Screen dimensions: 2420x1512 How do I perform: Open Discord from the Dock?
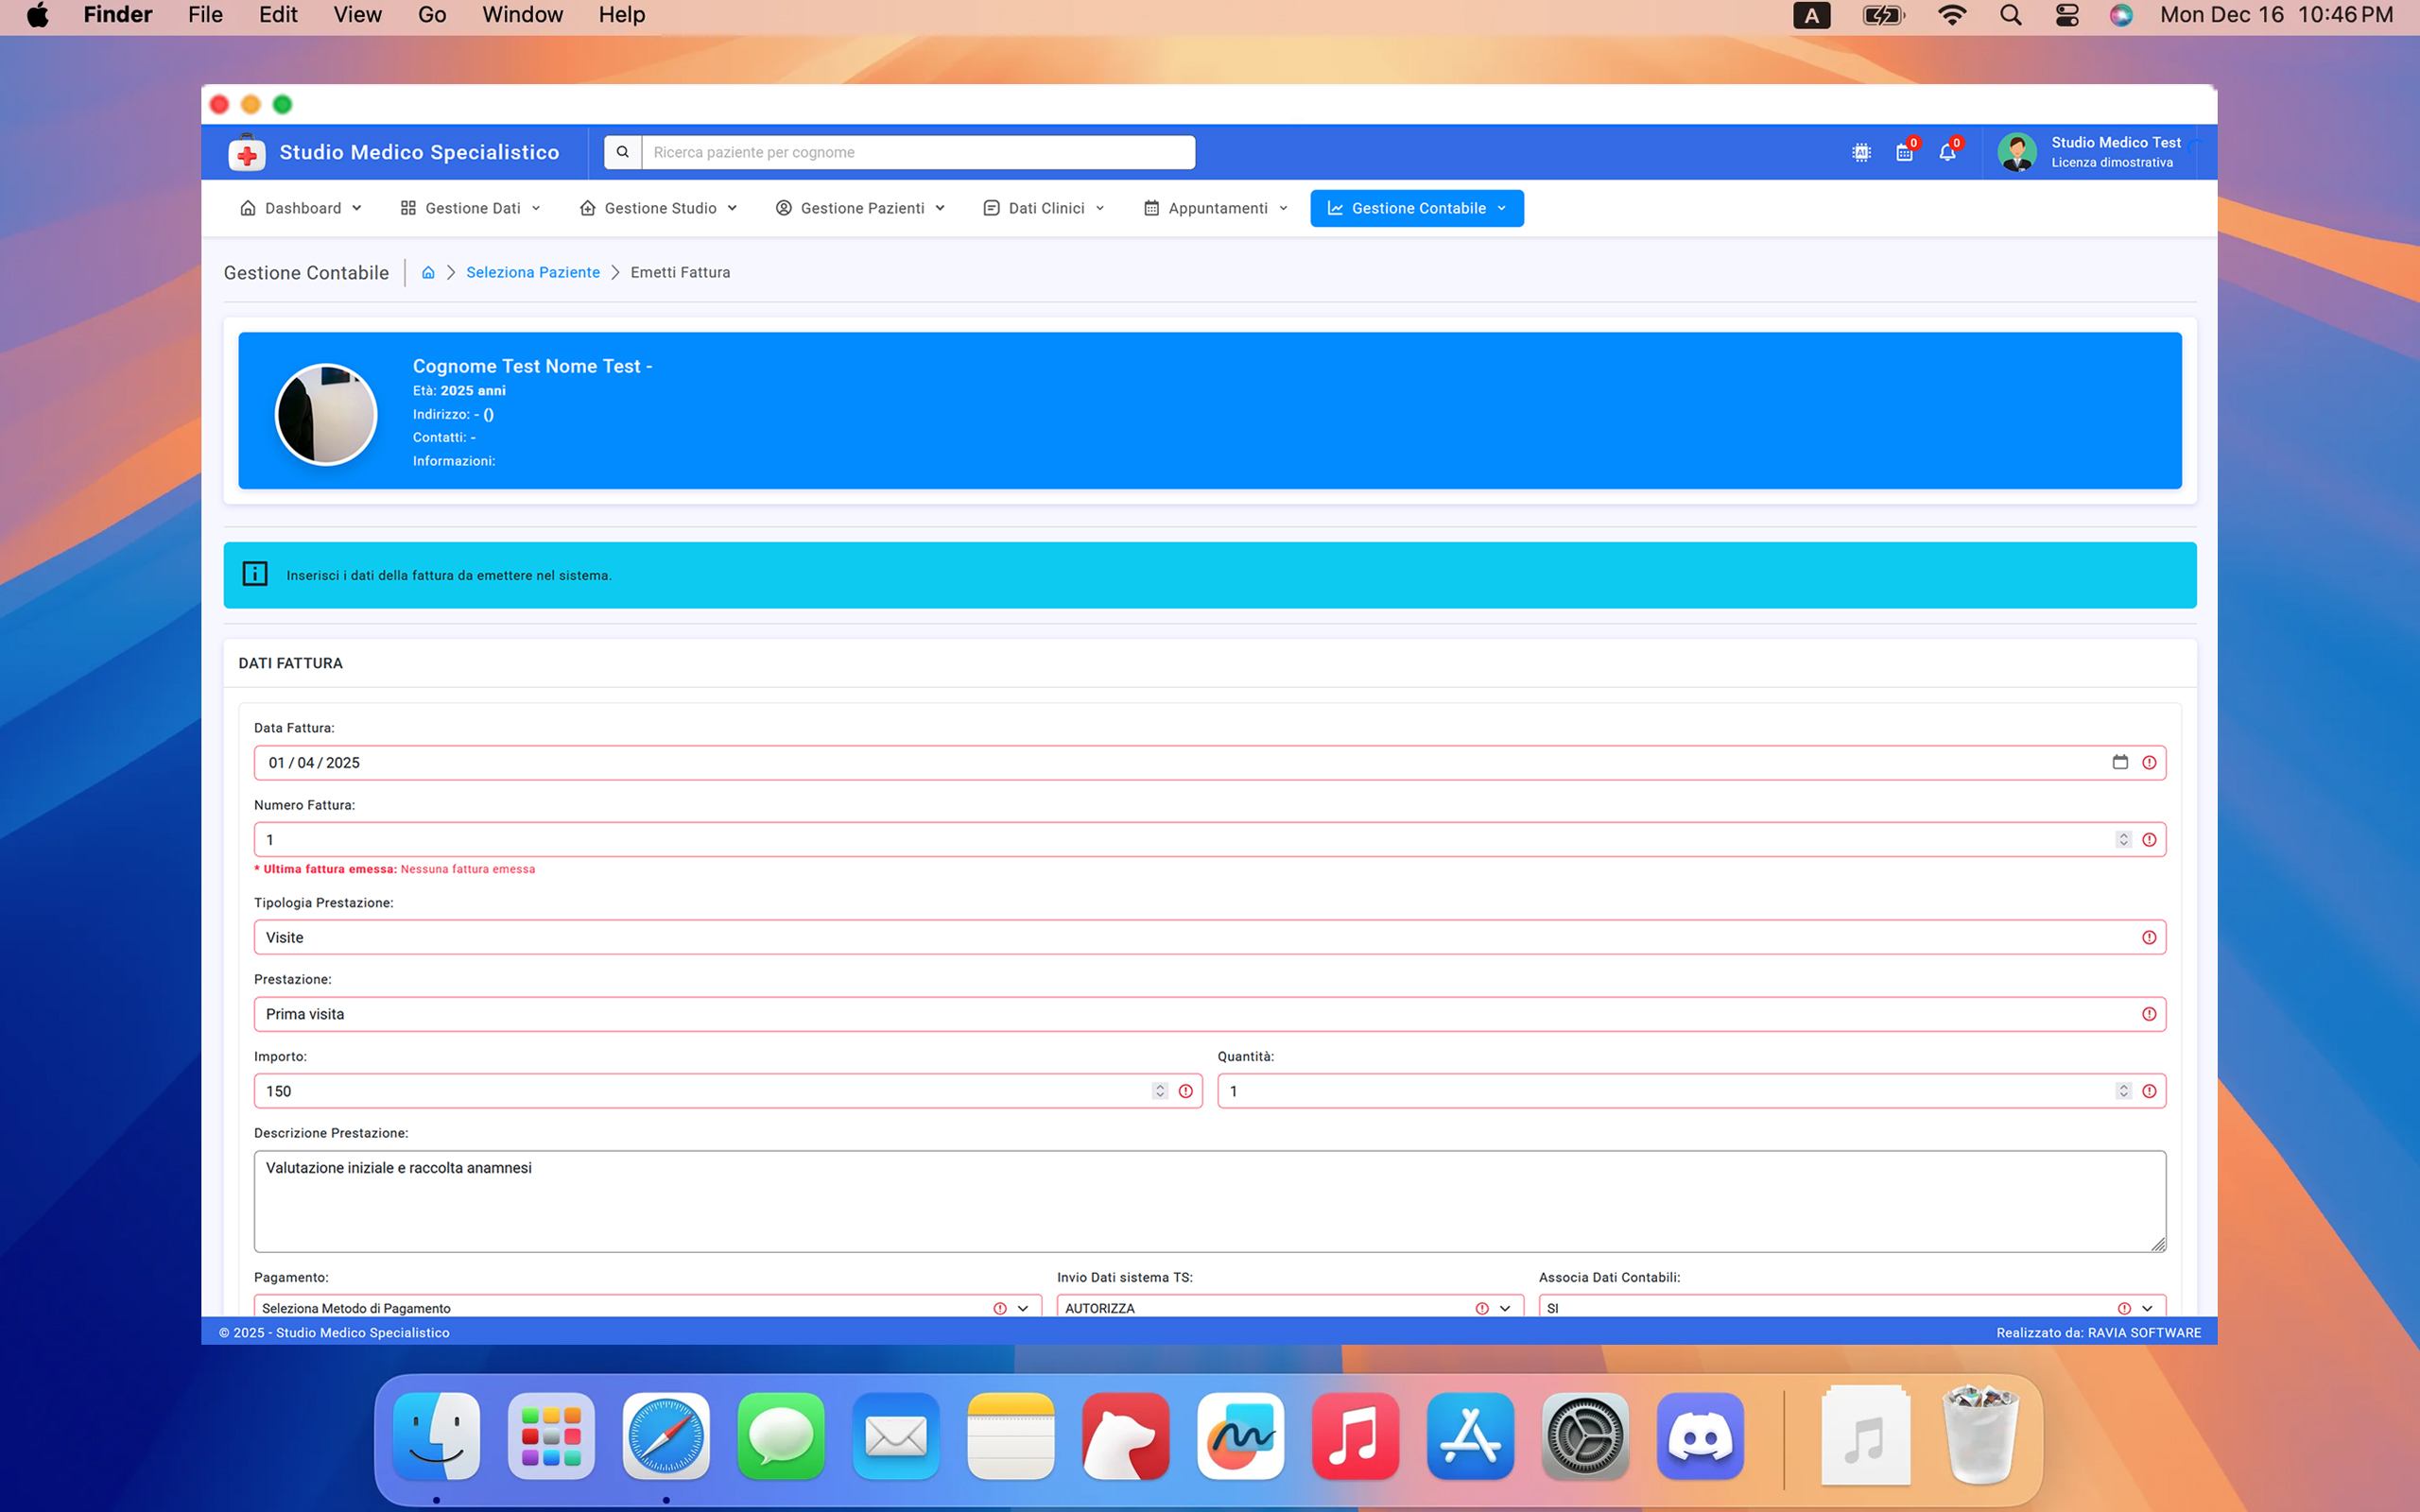click(1700, 1436)
